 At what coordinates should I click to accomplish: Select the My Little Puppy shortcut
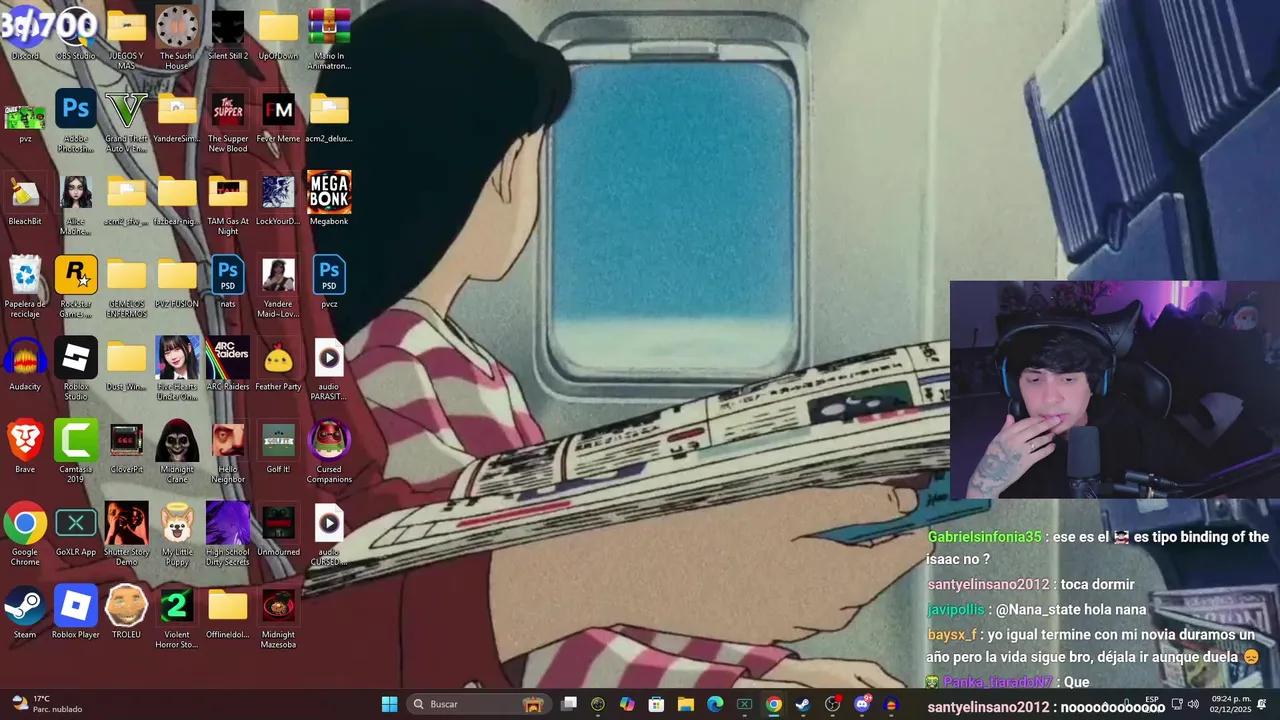coord(177,535)
